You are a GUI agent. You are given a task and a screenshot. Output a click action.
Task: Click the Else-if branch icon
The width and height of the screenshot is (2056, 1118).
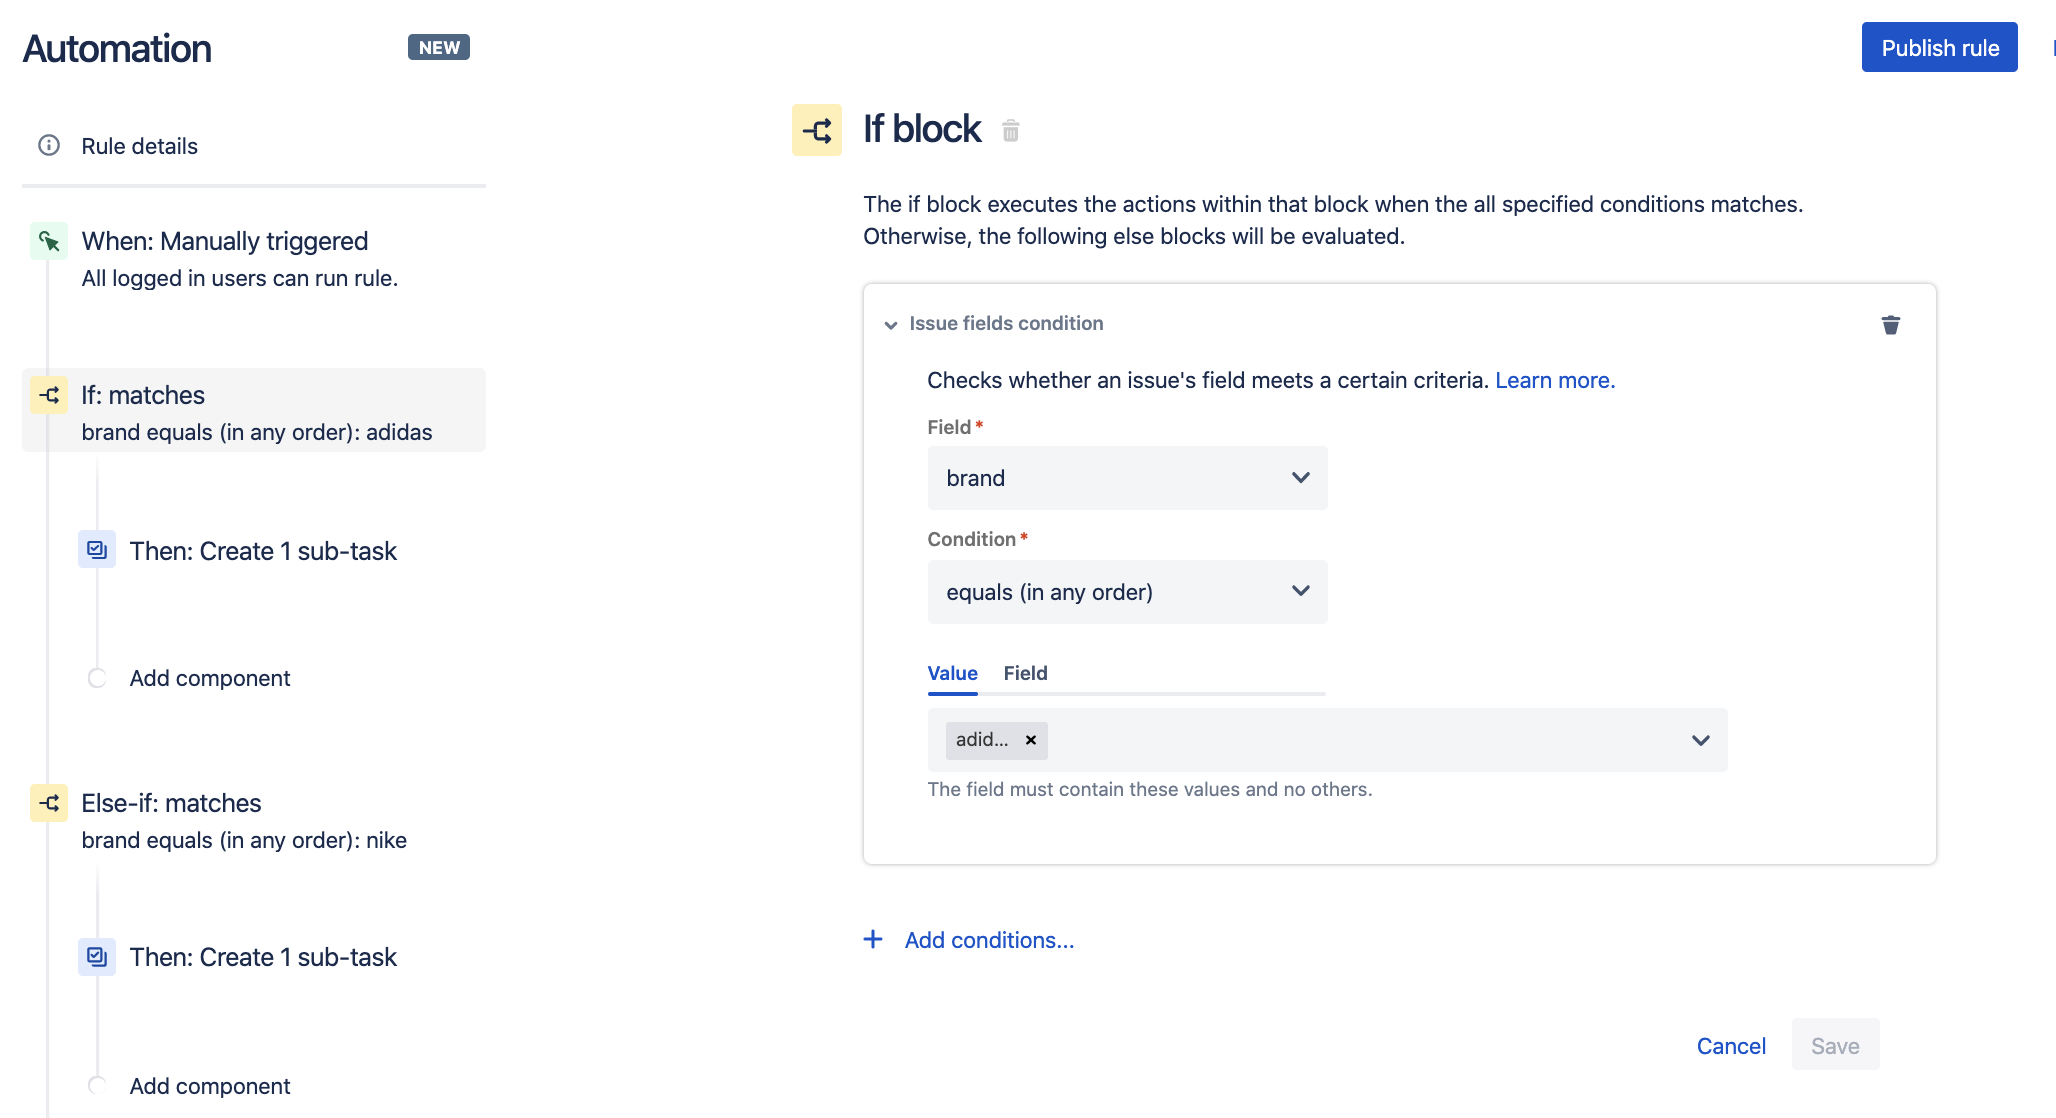pyautogui.click(x=49, y=803)
